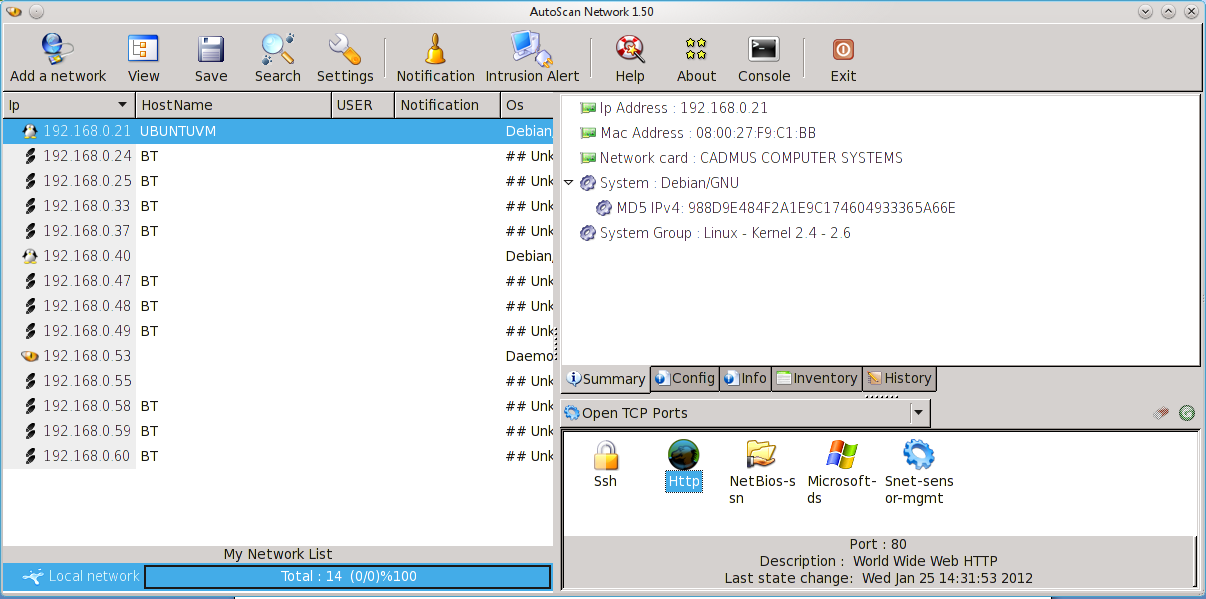1206x599 pixels.
Task: Click the Save floppy disk icon
Action: (x=211, y=49)
